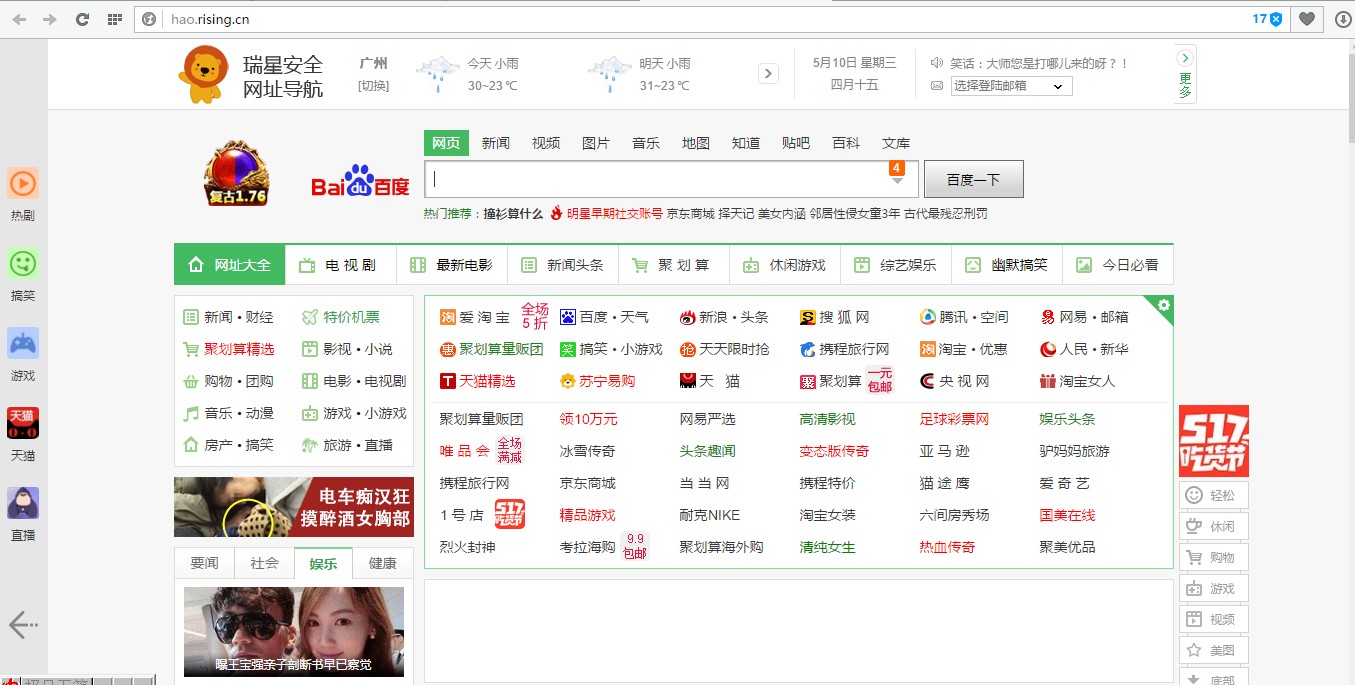1355x685 pixels.
Task: Open settings gear on sites panel
Action: (x=1164, y=305)
